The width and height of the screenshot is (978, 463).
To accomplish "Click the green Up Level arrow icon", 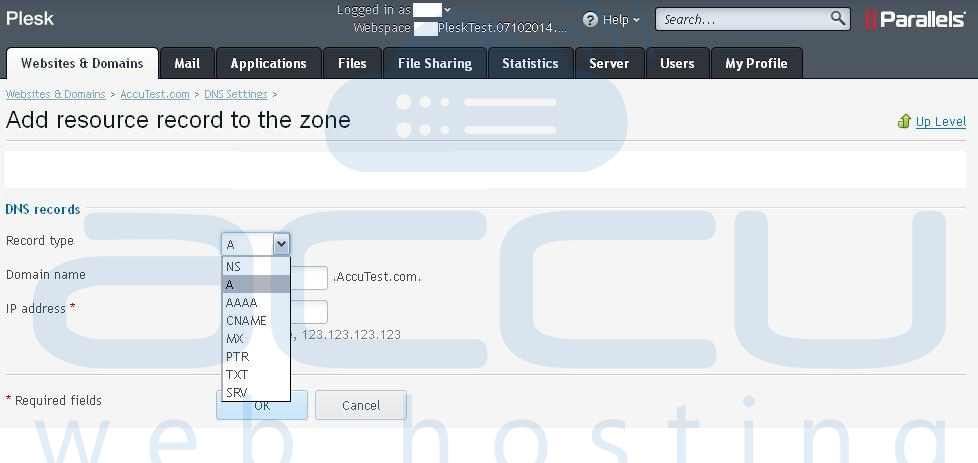I will point(904,121).
